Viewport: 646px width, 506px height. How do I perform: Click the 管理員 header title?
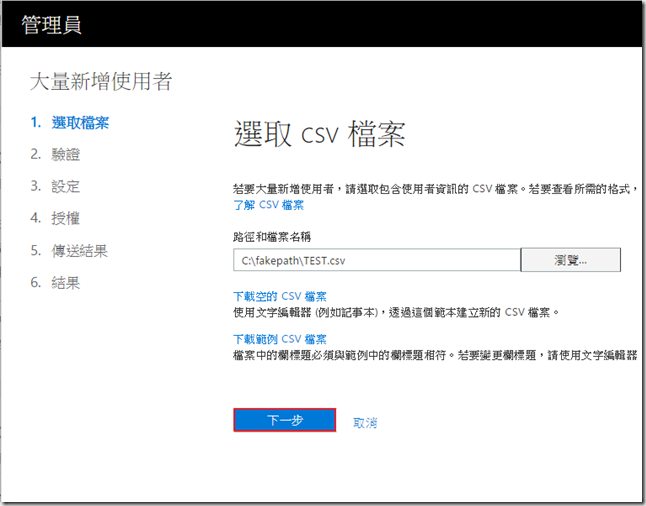coord(51,25)
